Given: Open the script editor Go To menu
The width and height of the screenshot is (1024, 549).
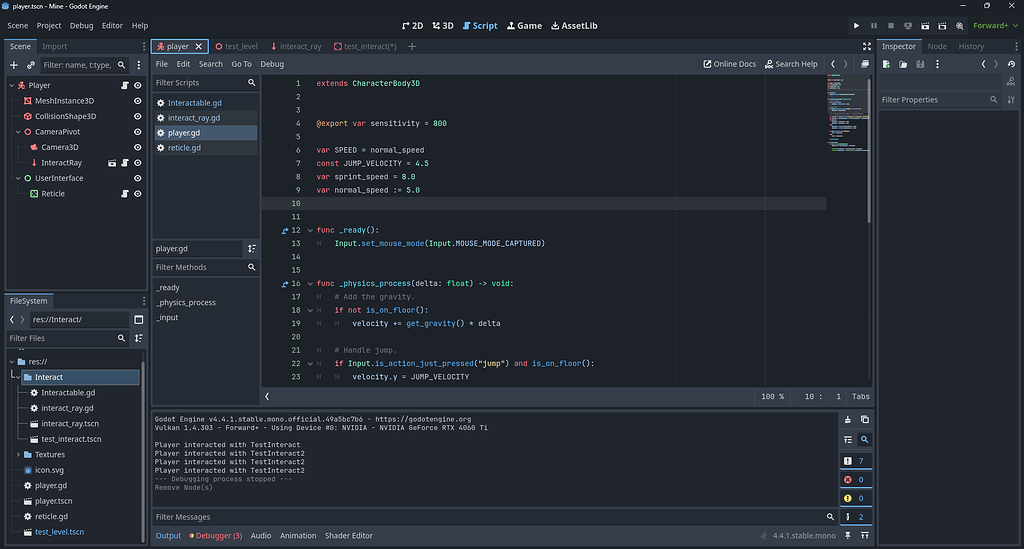Looking at the screenshot, I should tap(241, 64).
